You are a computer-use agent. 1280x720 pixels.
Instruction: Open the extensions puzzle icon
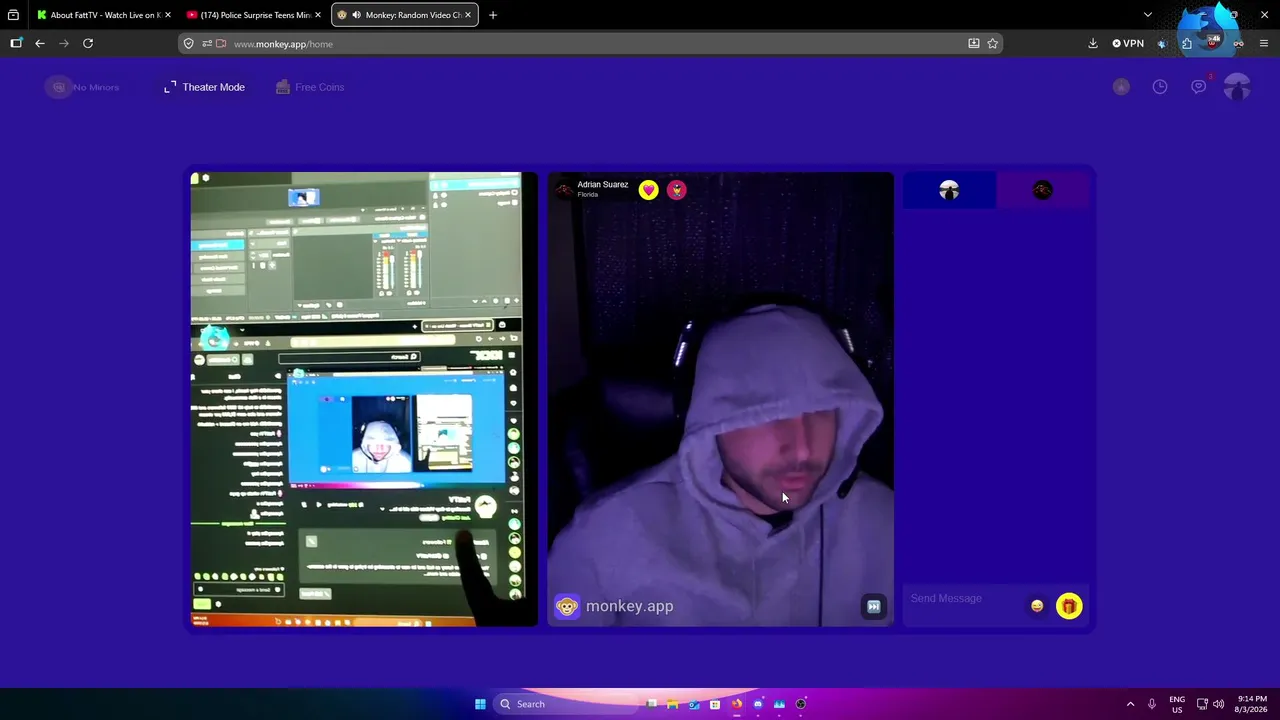[1187, 43]
